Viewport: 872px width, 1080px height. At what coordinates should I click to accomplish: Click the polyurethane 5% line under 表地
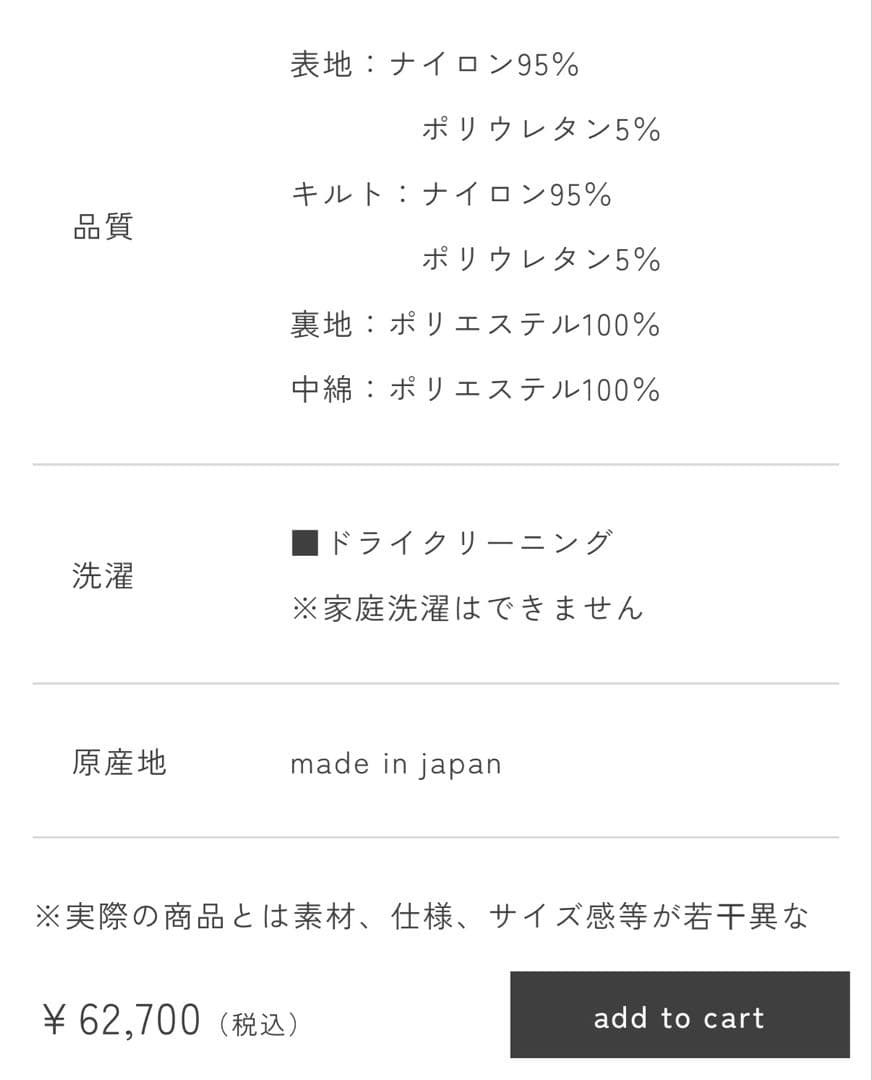[x=541, y=128]
